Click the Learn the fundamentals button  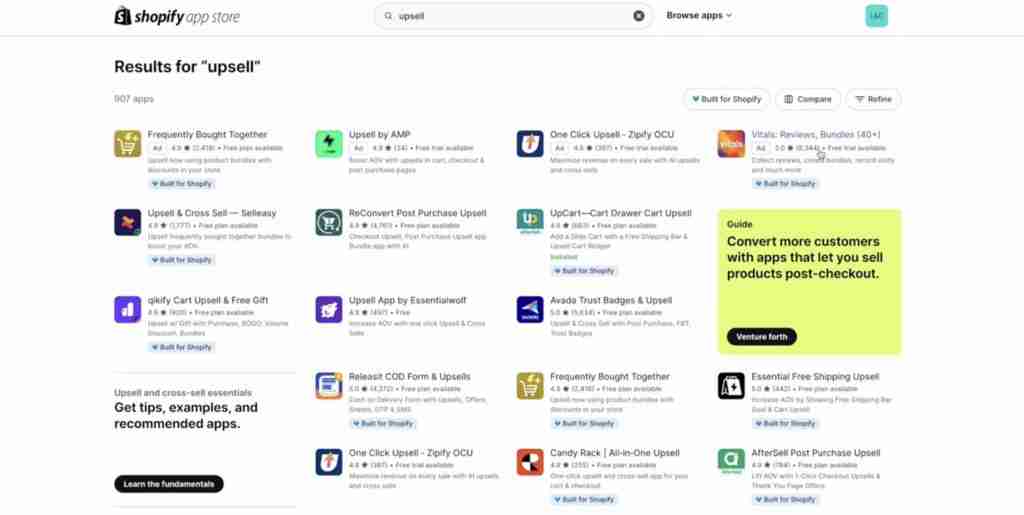point(168,484)
